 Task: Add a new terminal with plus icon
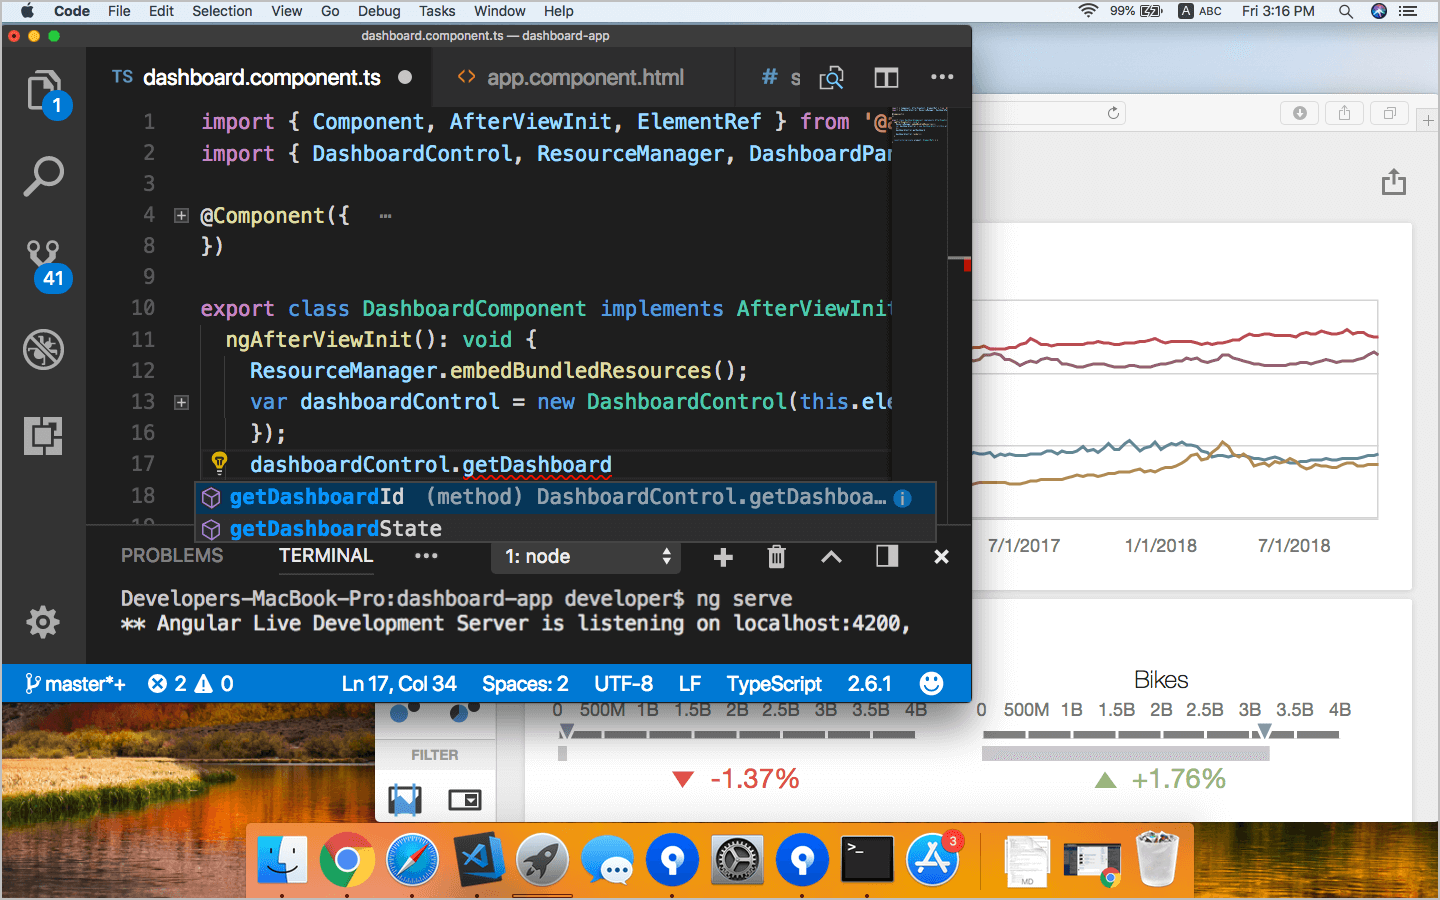click(x=723, y=557)
